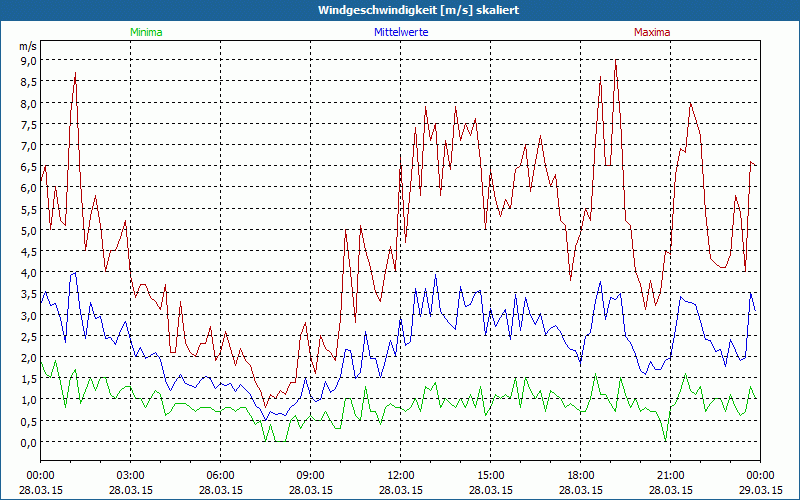Viewport: 800px width, 500px height.
Task: Select the 09:00 time axis label
Action: pos(310,475)
